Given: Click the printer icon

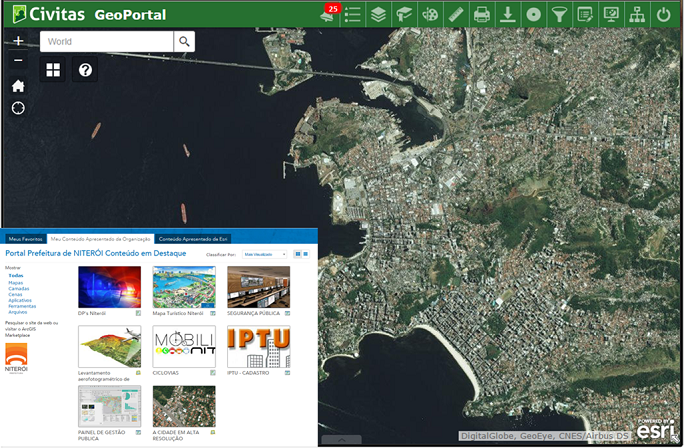Looking at the screenshot, I should tap(482, 14).
